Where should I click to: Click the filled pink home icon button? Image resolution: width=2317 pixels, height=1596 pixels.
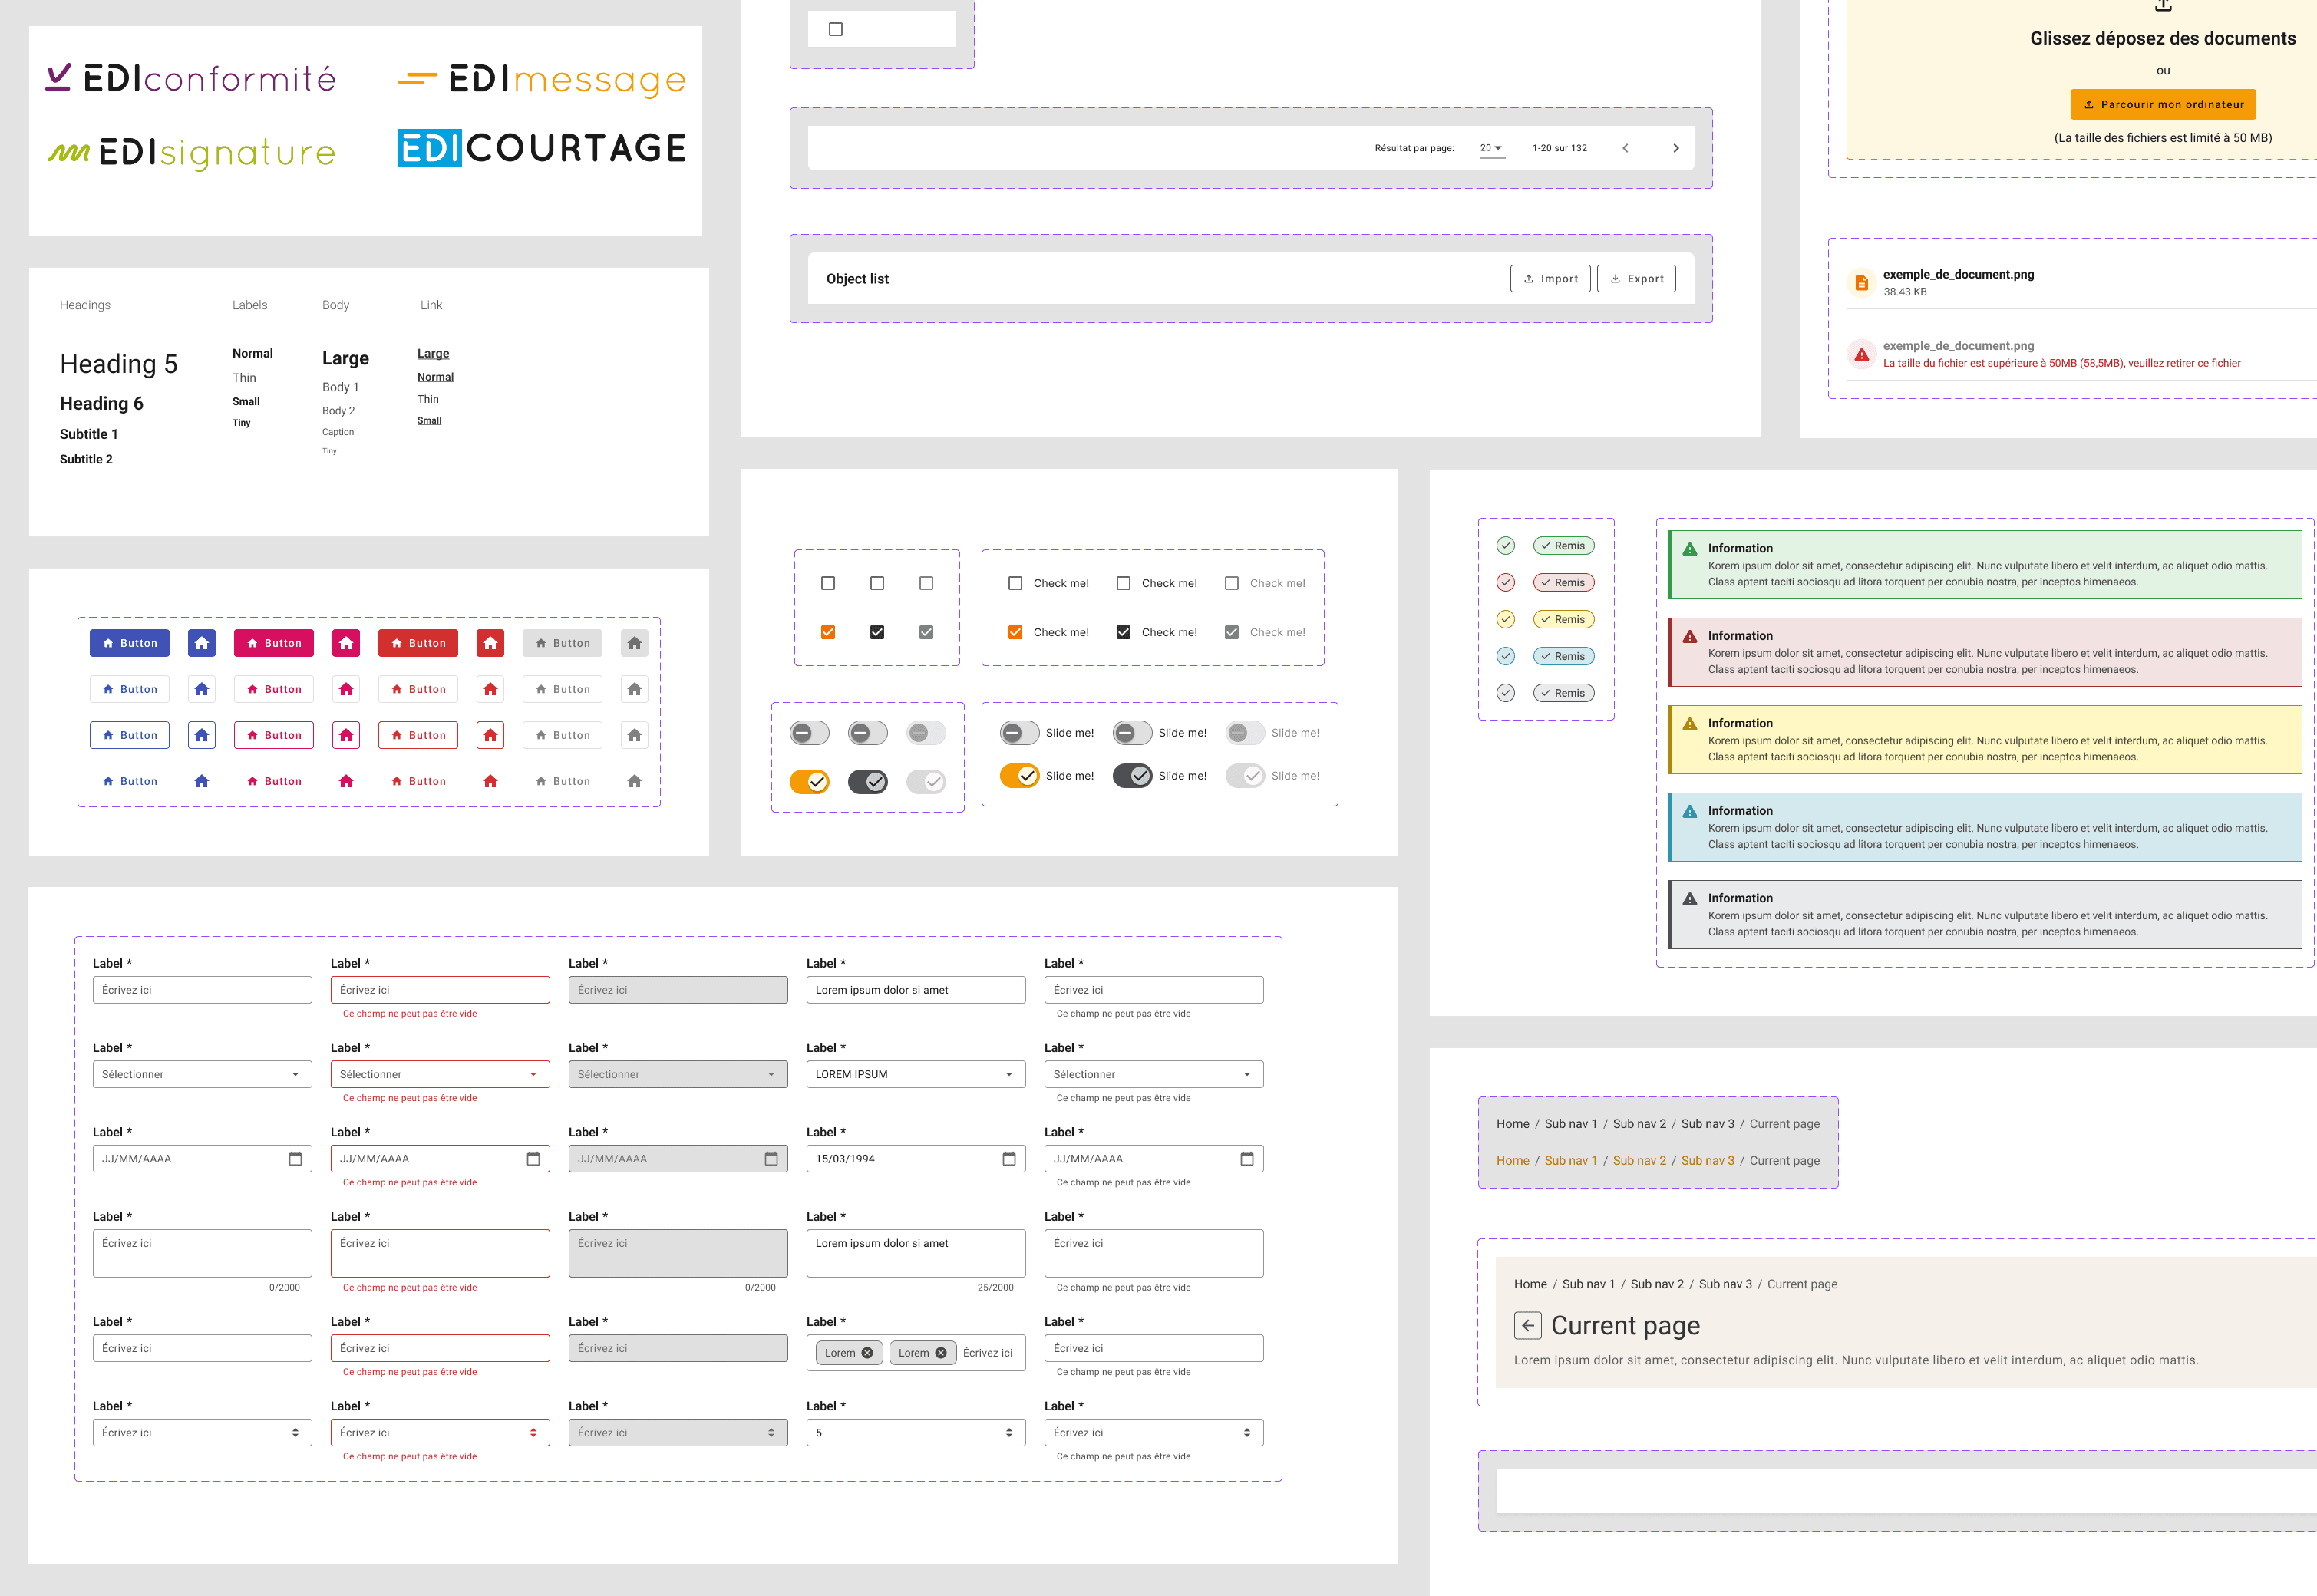pyautogui.click(x=346, y=643)
